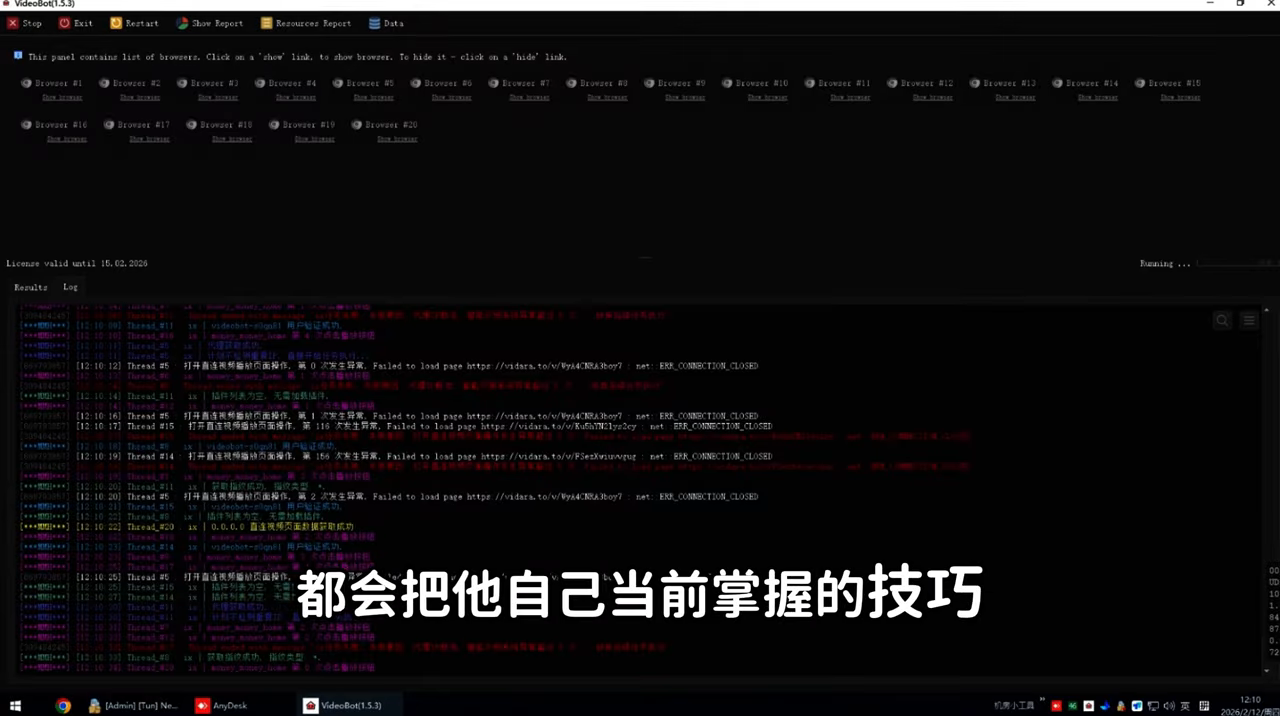The image size is (1280, 716).
Task: Click Browser #7 globe icon
Action: 494,83
